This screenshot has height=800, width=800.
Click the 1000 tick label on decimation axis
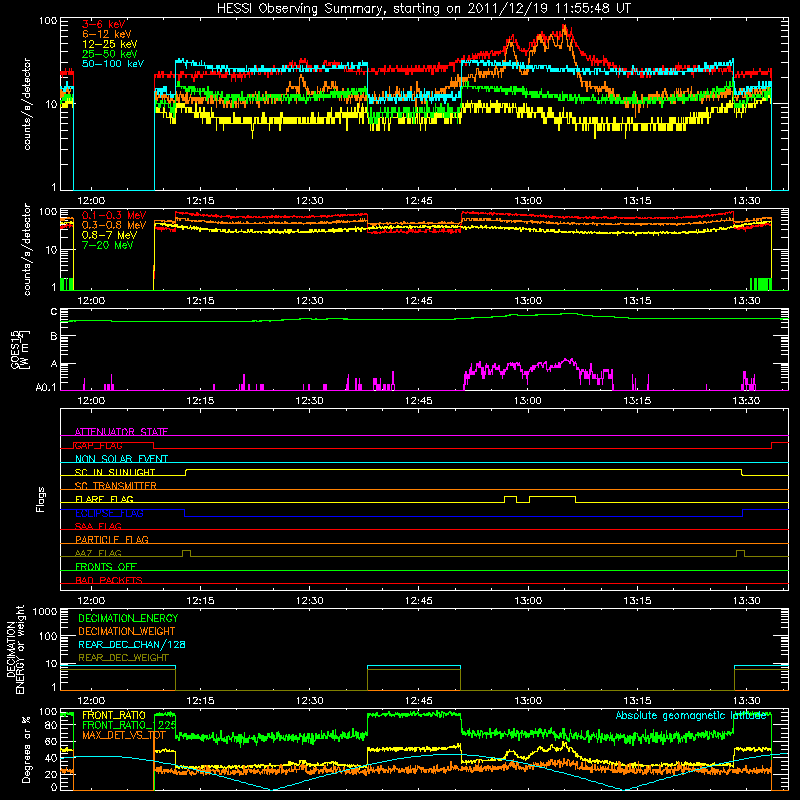coord(45,612)
